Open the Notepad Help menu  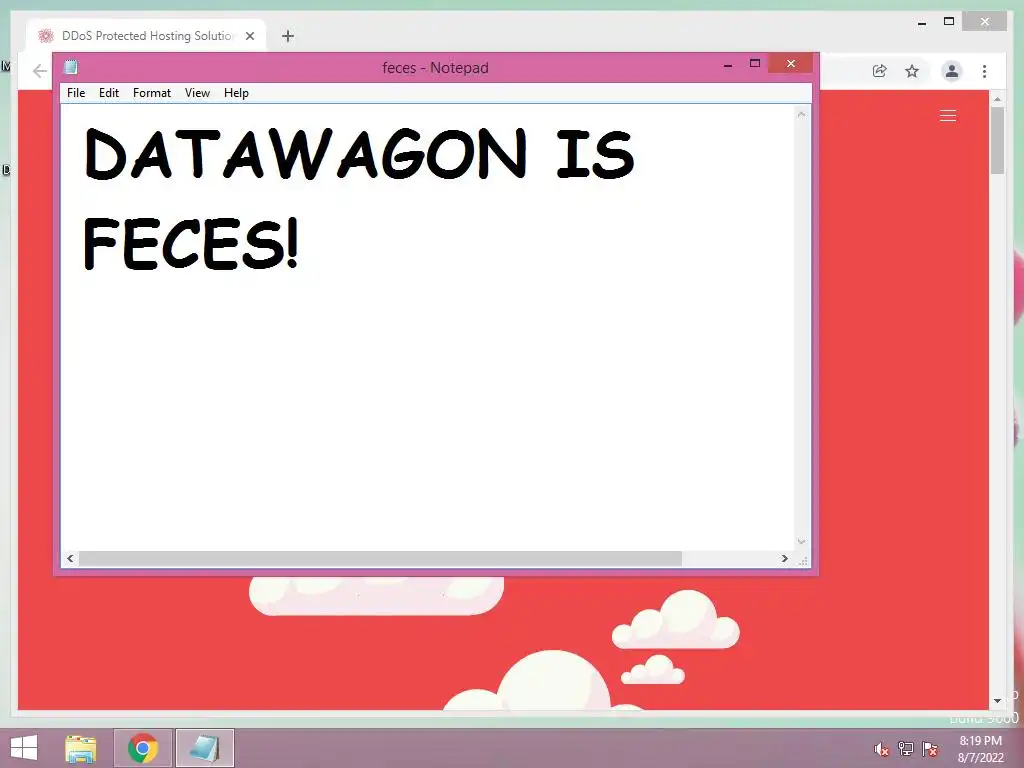(x=236, y=93)
